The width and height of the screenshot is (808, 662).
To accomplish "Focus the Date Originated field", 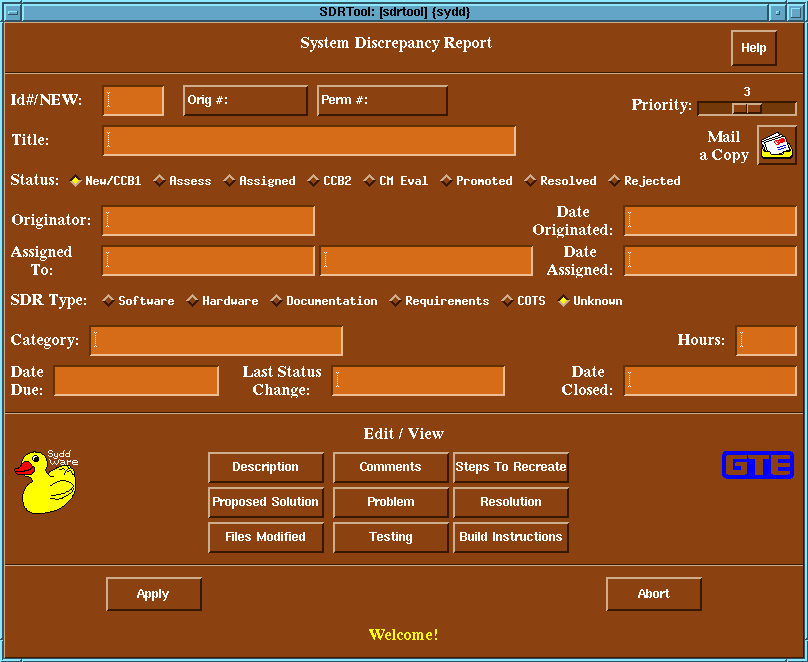I will point(710,221).
